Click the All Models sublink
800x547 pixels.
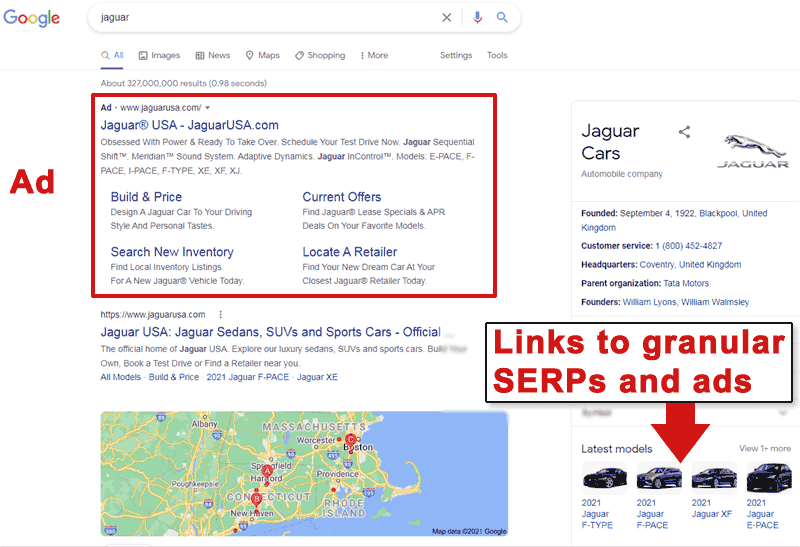click(120, 377)
